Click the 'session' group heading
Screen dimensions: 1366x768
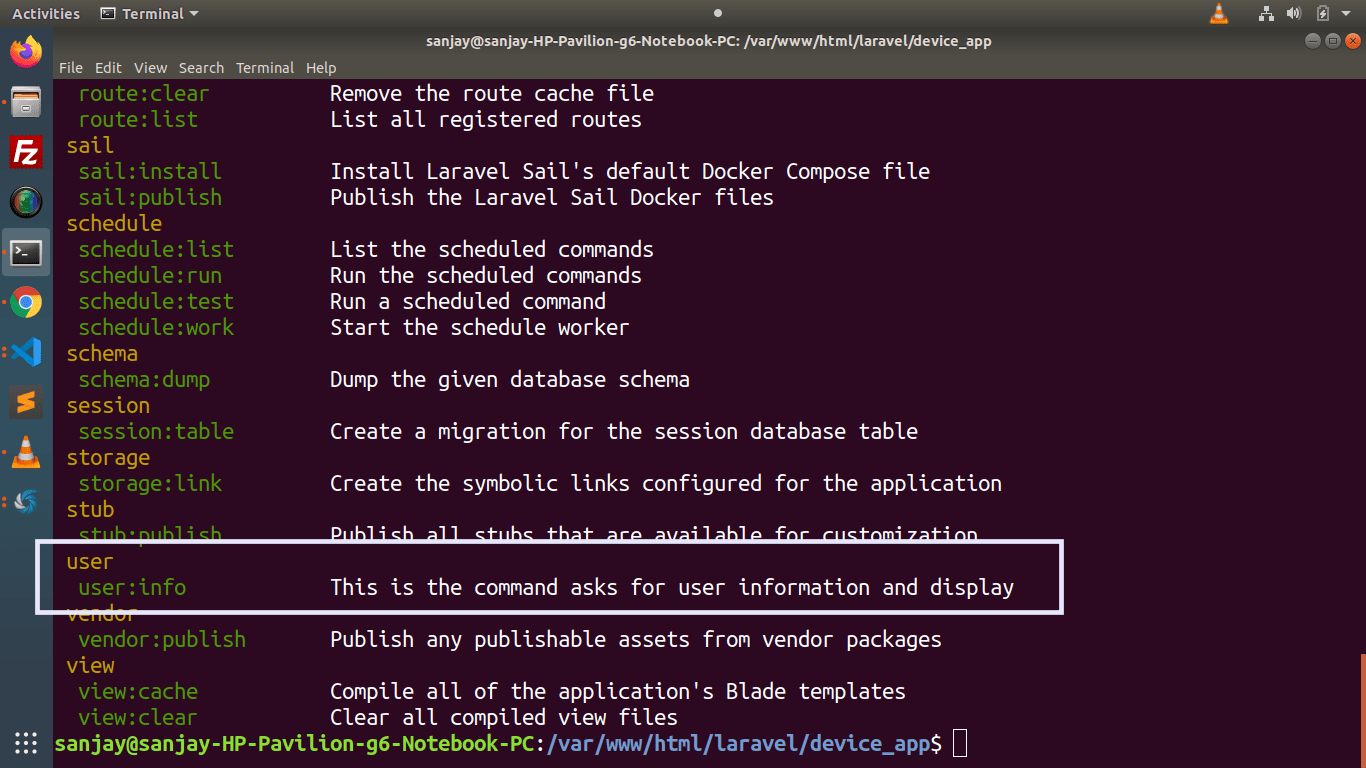tap(108, 406)
